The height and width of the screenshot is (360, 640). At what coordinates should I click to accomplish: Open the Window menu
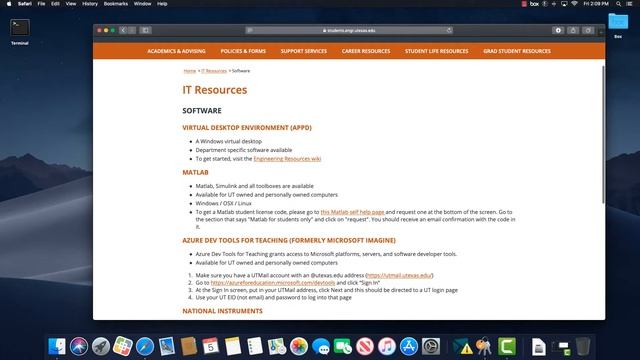[x=142, y=4]
